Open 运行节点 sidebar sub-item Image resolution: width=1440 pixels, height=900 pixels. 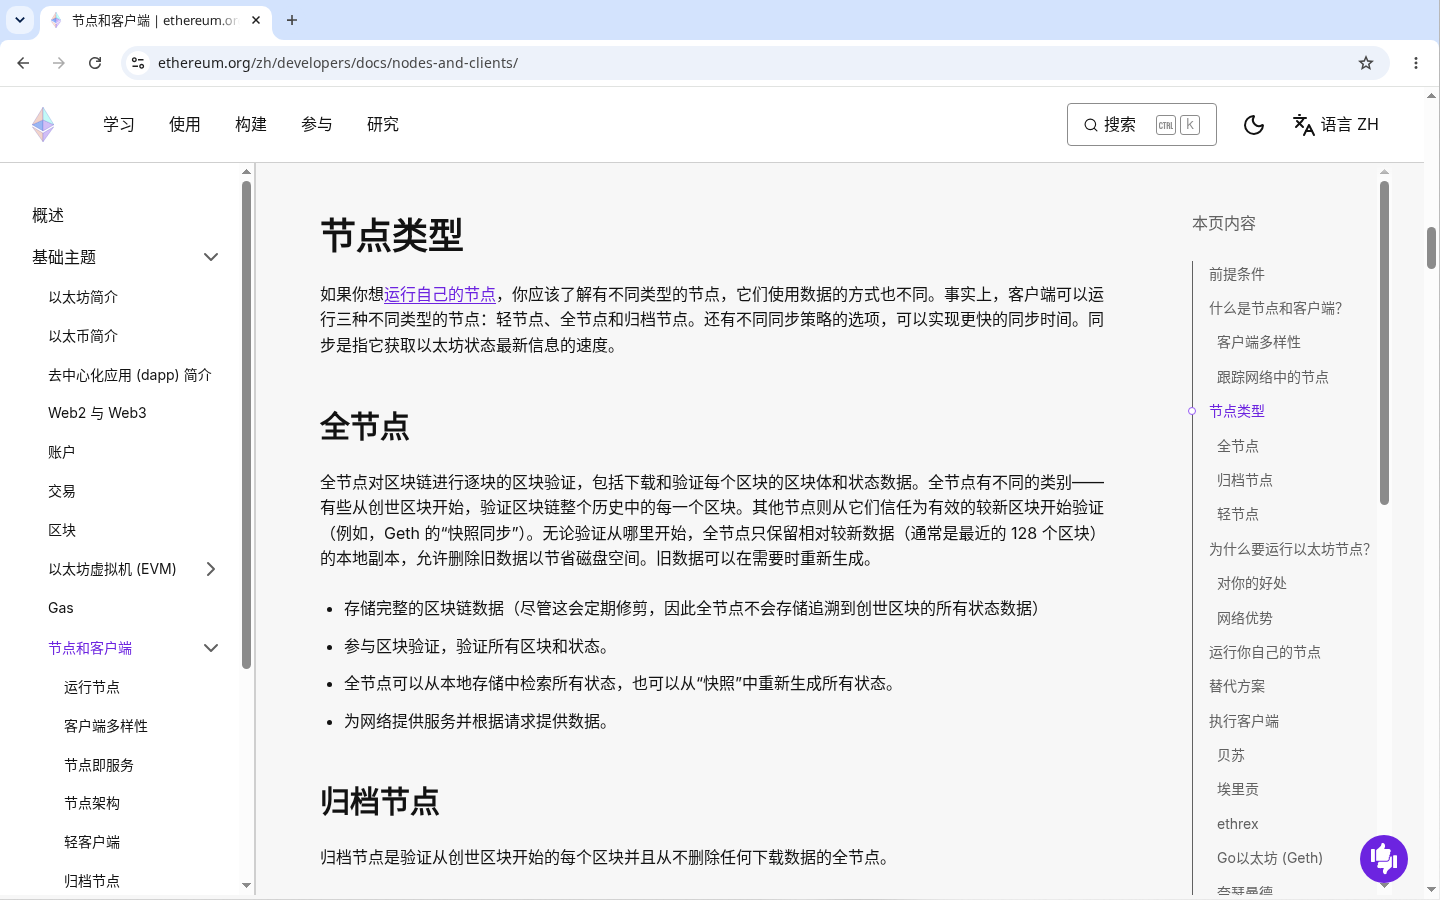(92, 687)
